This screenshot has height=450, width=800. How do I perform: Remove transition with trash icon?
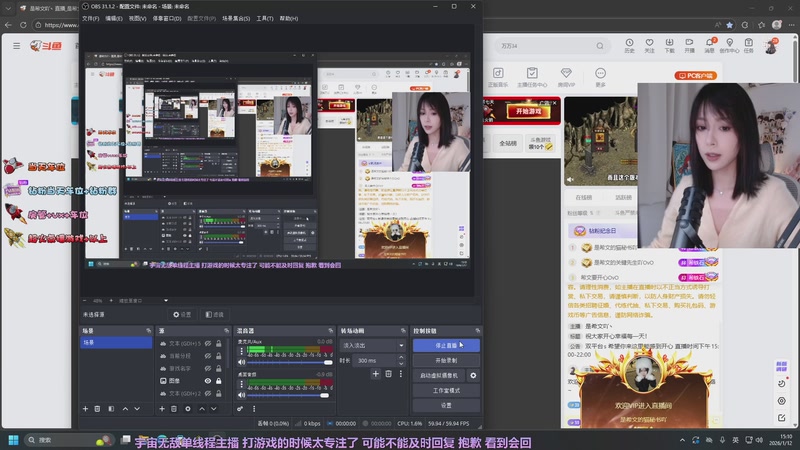[388, 374]
